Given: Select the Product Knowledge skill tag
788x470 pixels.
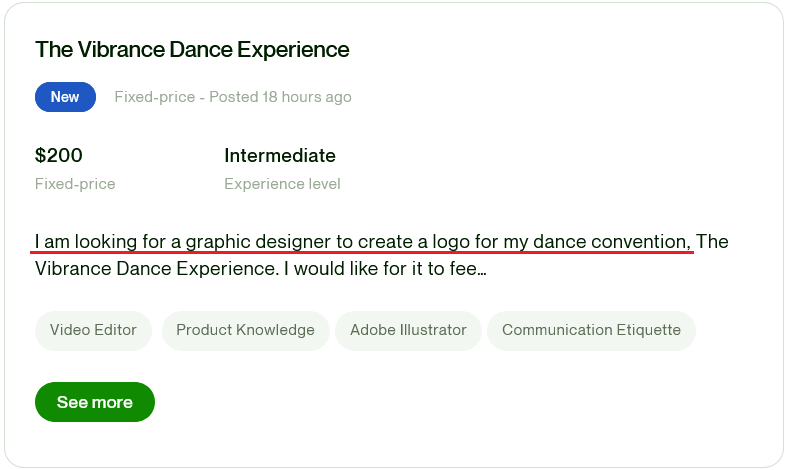Looking at the screenshot, I should click(x=245, y=330).
